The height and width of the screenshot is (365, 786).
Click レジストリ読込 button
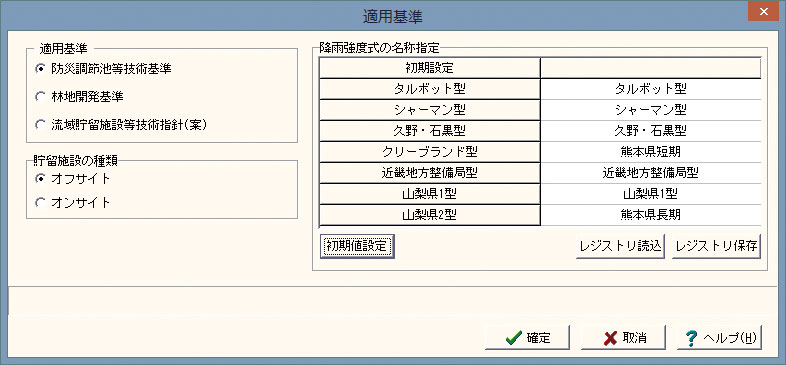[x=620, y=246]
